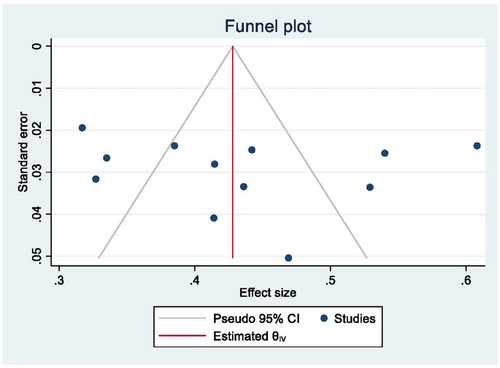The width and height of the screenshot is (500, 368).
Task: Click the .4 tick label on x-axis
Action: coord(195,280)
